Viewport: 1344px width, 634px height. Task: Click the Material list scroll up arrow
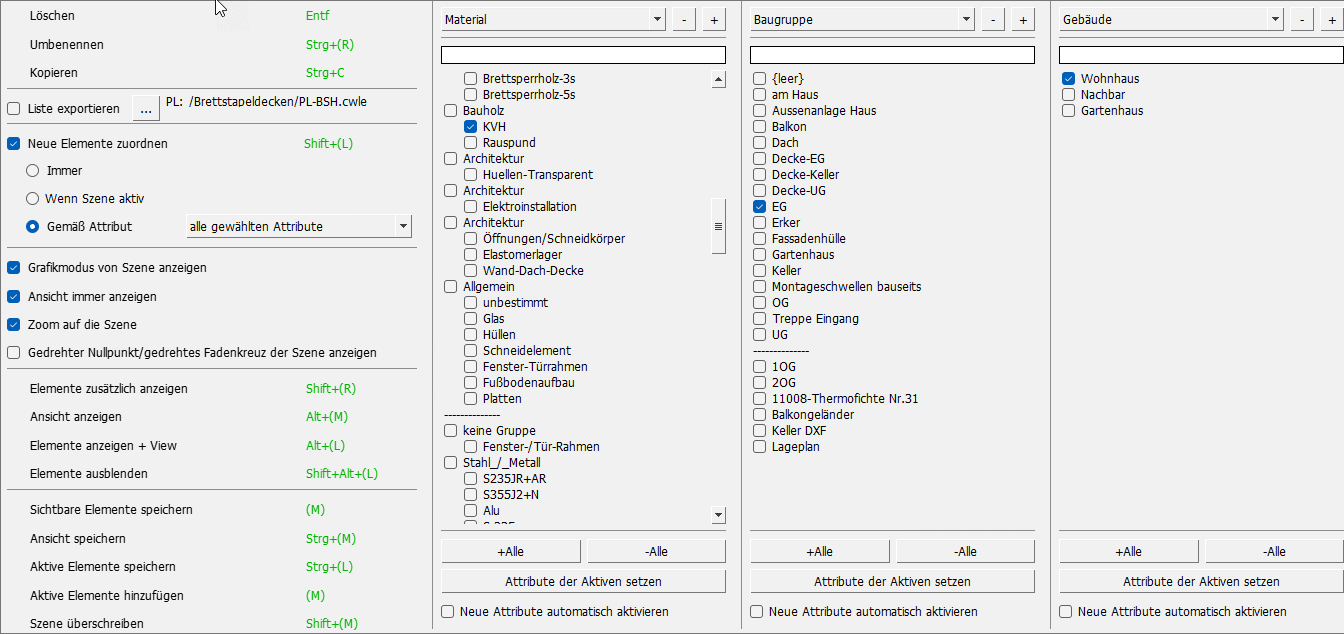pyautogui.click(x=718, y=79)
